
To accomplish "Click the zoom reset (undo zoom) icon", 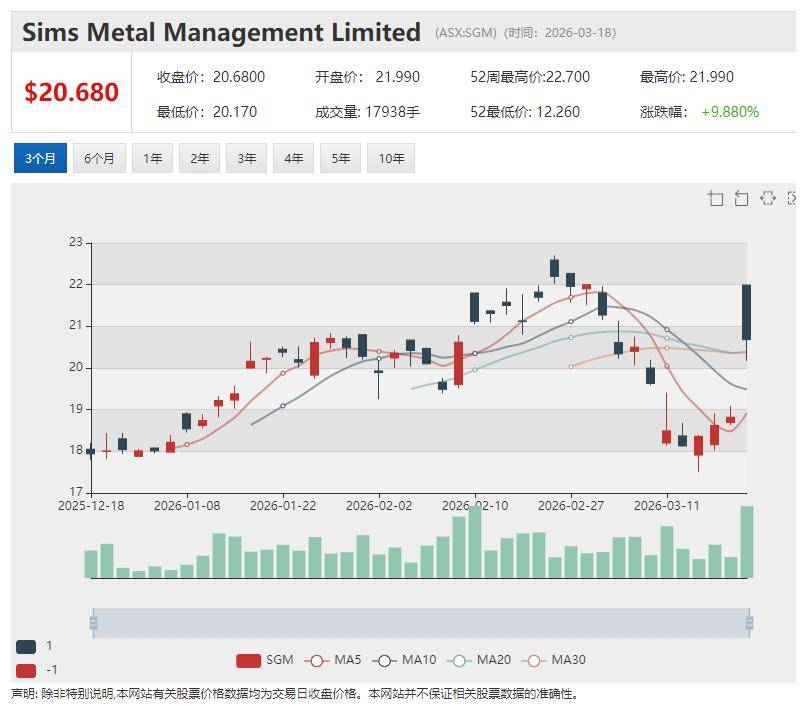I will coord(741,198).
